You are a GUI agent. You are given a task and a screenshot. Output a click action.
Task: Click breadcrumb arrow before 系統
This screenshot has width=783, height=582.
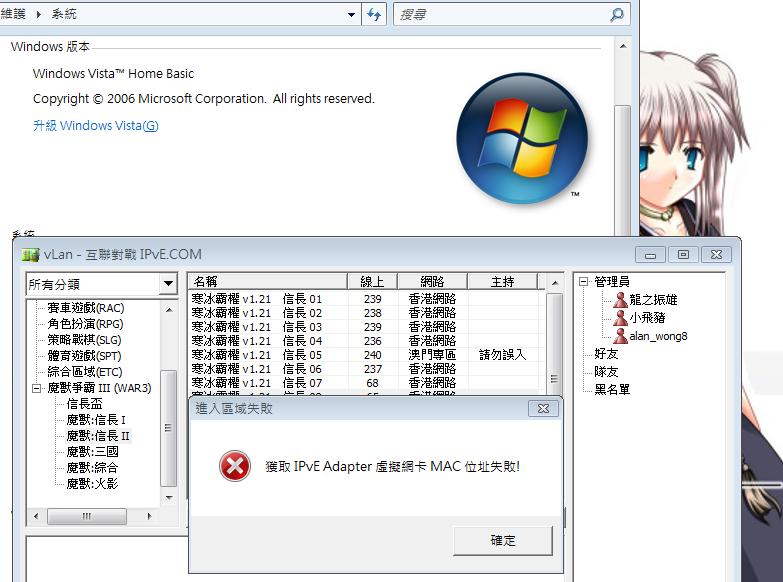click(x=38, y=14)
